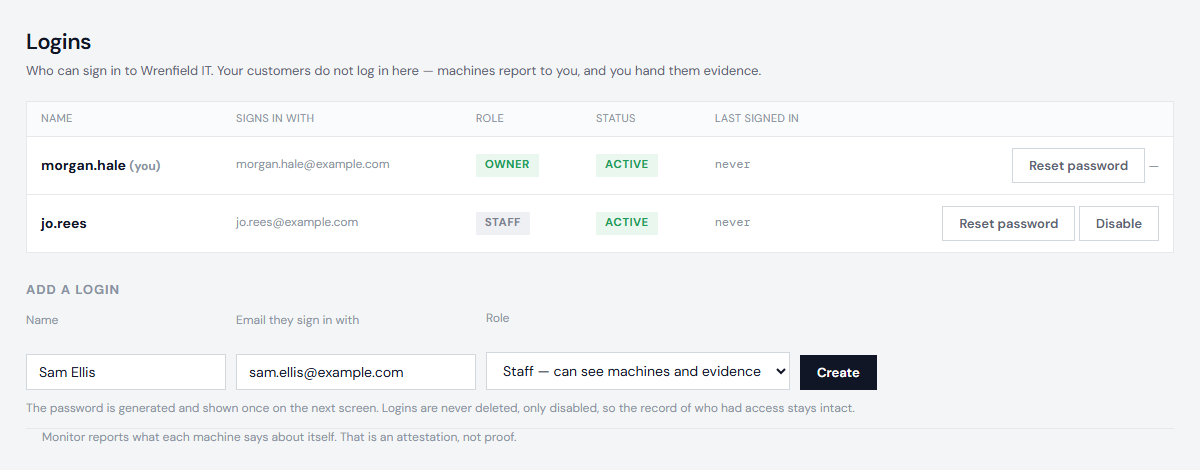Click the Logins heading
1200x470 pixels.
pyautogui.click(x=59, y=42)
